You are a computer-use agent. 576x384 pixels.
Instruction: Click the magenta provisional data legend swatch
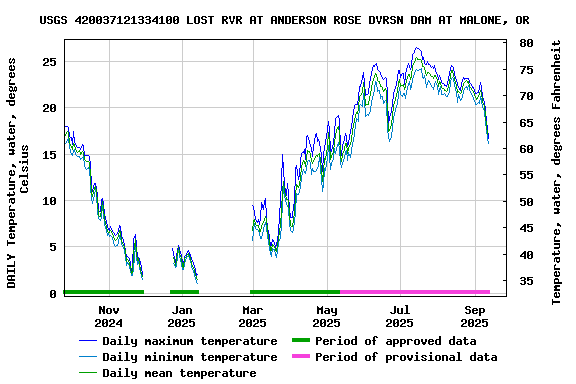point(301,356)
